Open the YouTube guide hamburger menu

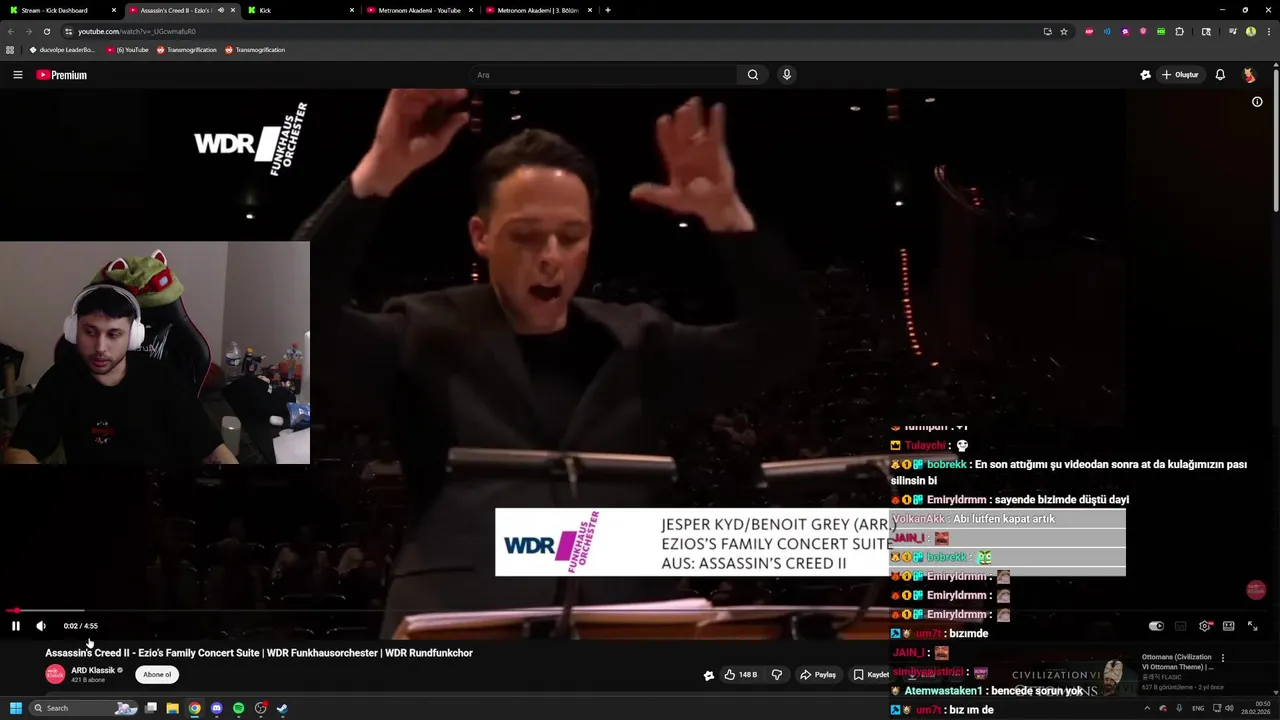click(x=17, y=75)
